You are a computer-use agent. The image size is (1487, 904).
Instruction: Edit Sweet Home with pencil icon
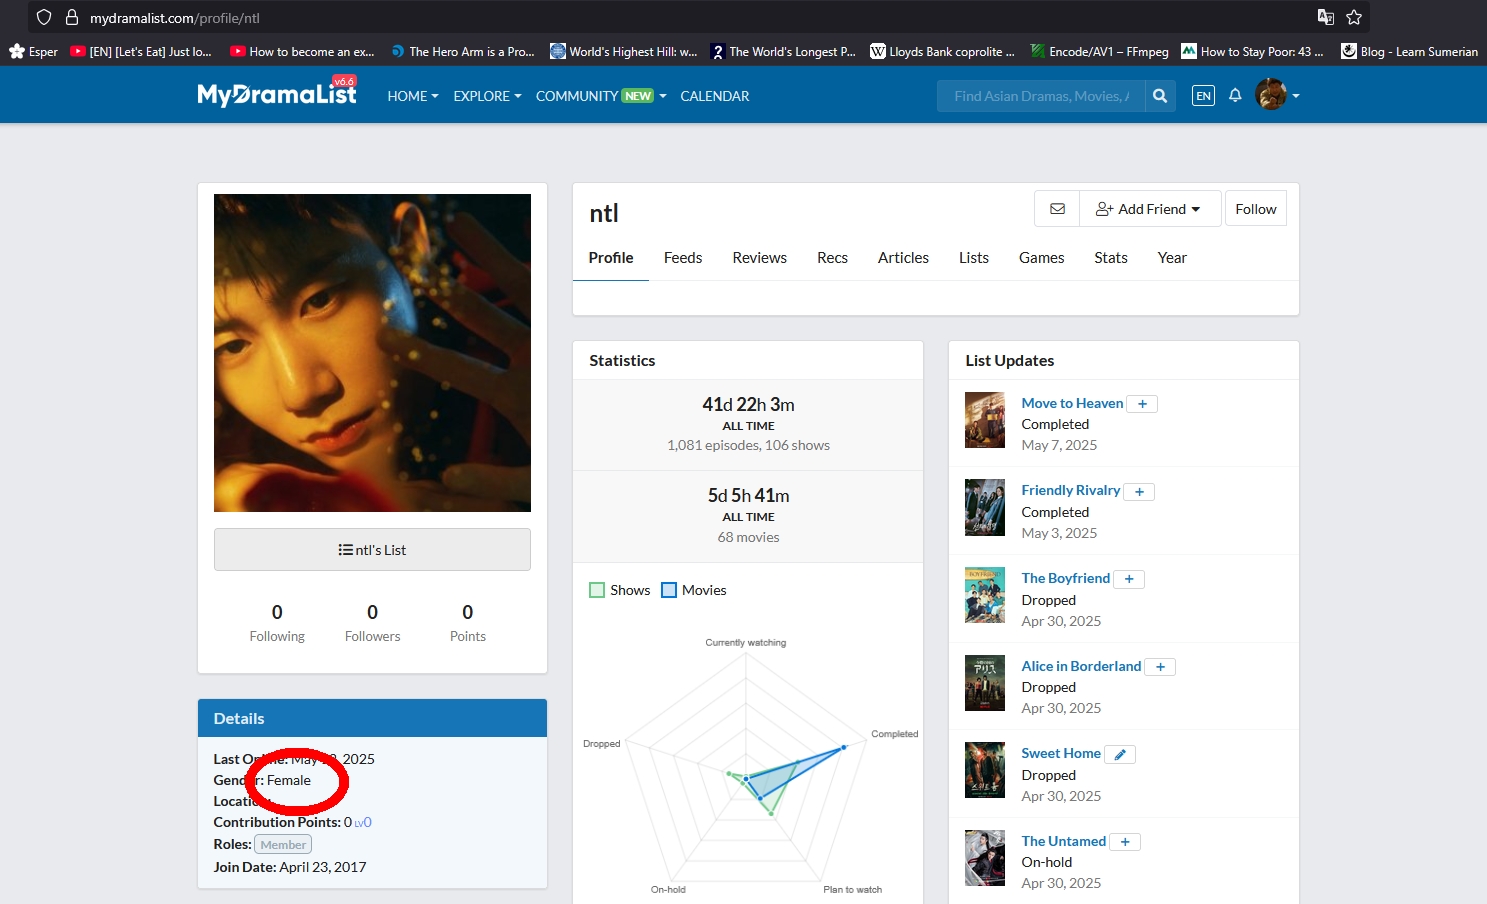tap(1120, 755)
